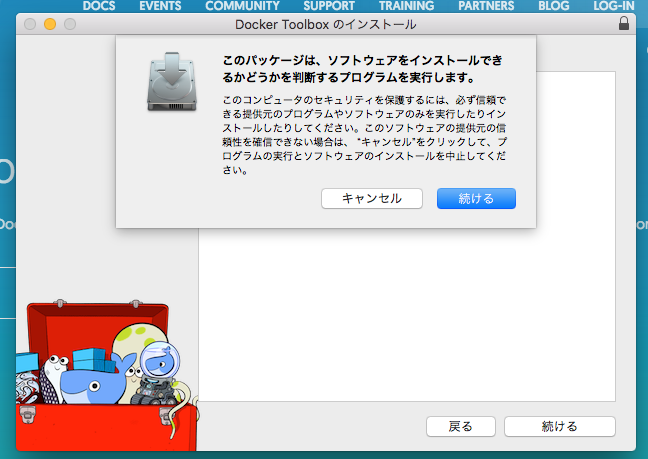This screenshot has width=648, height=459.
Task: Click the installer disk icon in the dialog
Action: click(x=172, y=82)
